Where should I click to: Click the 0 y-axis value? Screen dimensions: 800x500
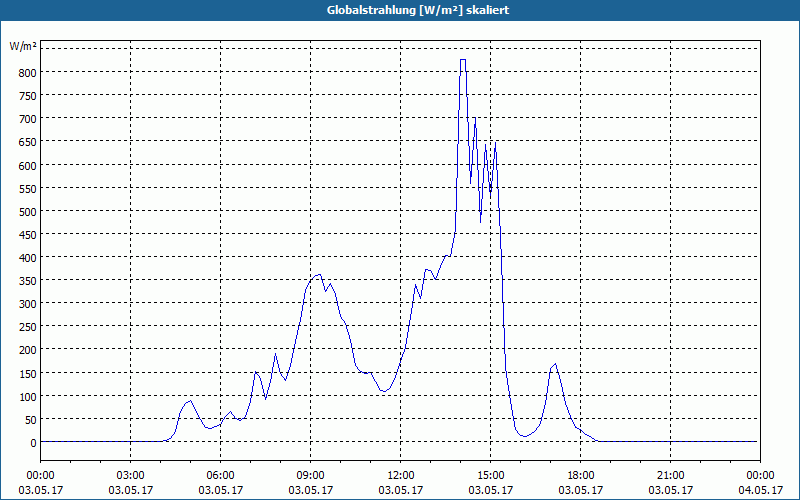coord(34,443)
